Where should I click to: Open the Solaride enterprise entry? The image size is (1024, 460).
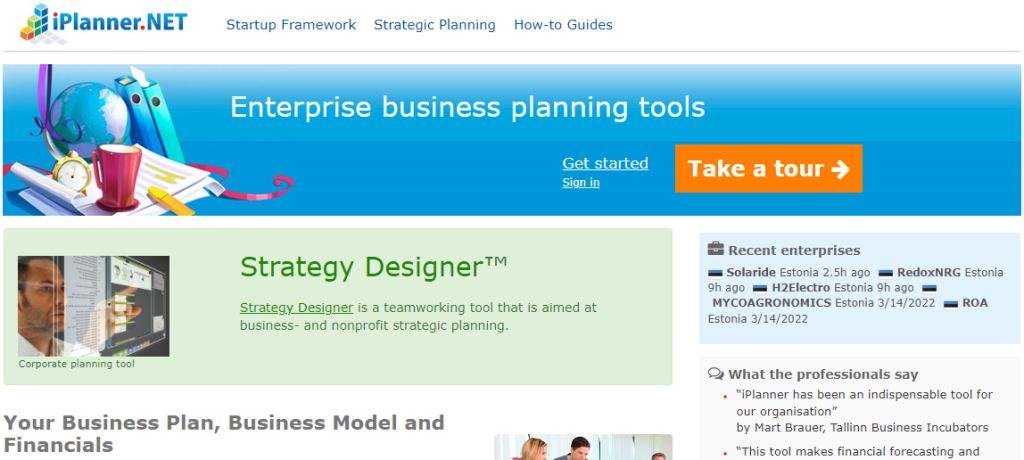pos(751,272)
